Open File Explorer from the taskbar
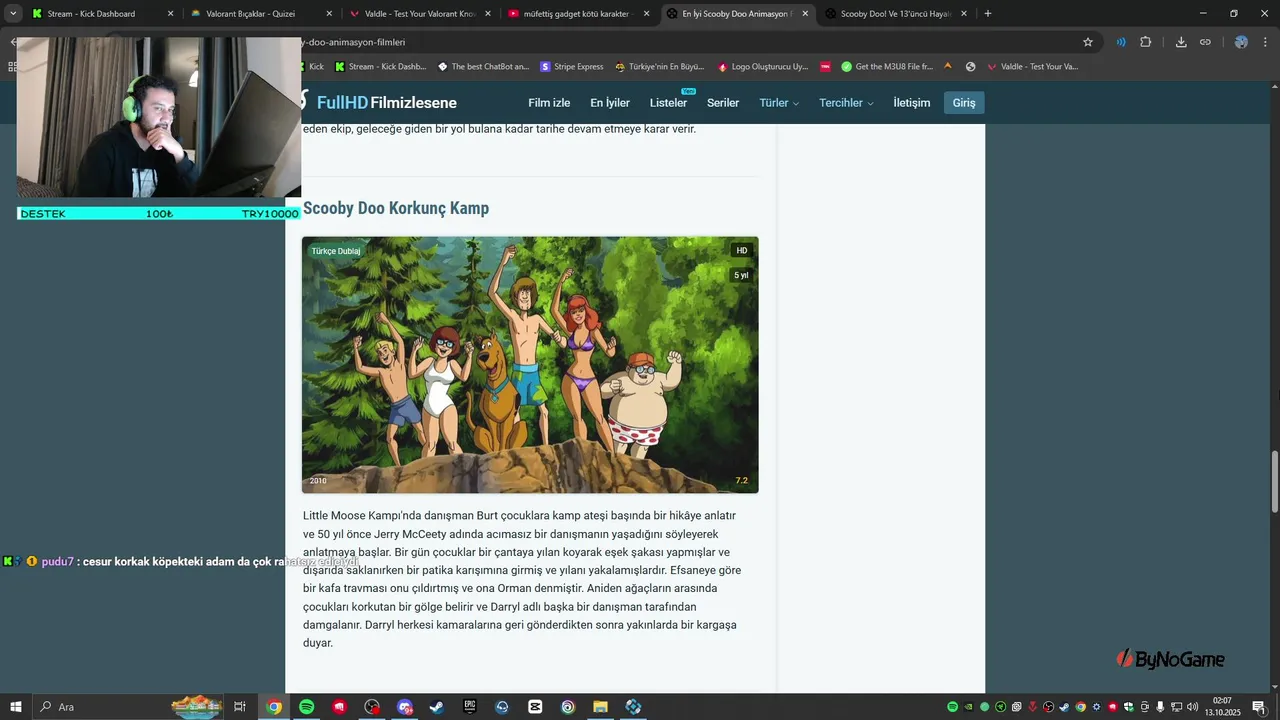This screenshot has height=720, width=1280. pos(600,707)
